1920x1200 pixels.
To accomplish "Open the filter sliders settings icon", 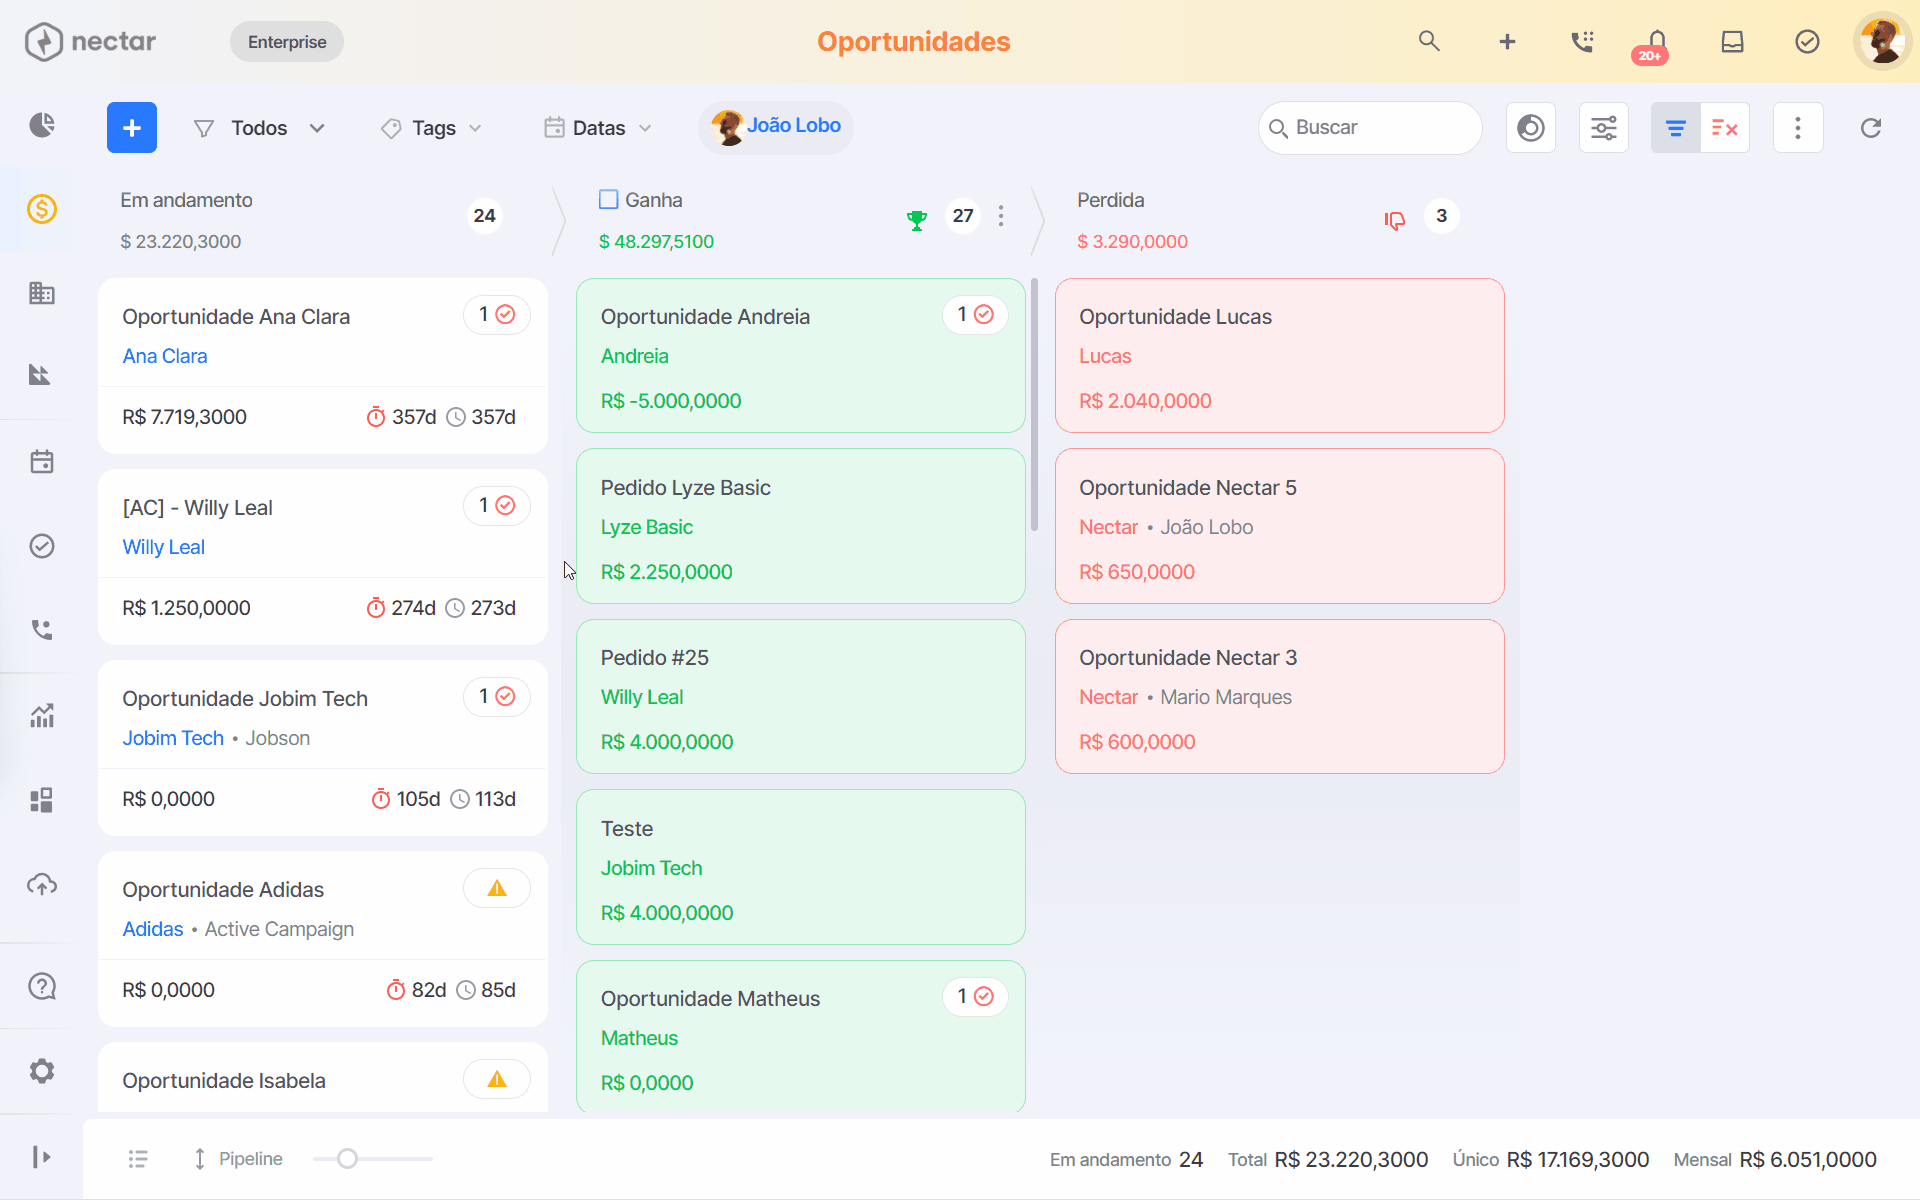I will click(x=1604, y=128).
